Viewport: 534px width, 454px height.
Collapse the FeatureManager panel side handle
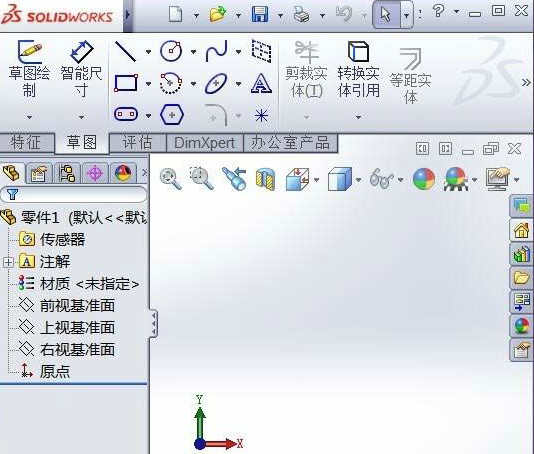click(154, 324)
